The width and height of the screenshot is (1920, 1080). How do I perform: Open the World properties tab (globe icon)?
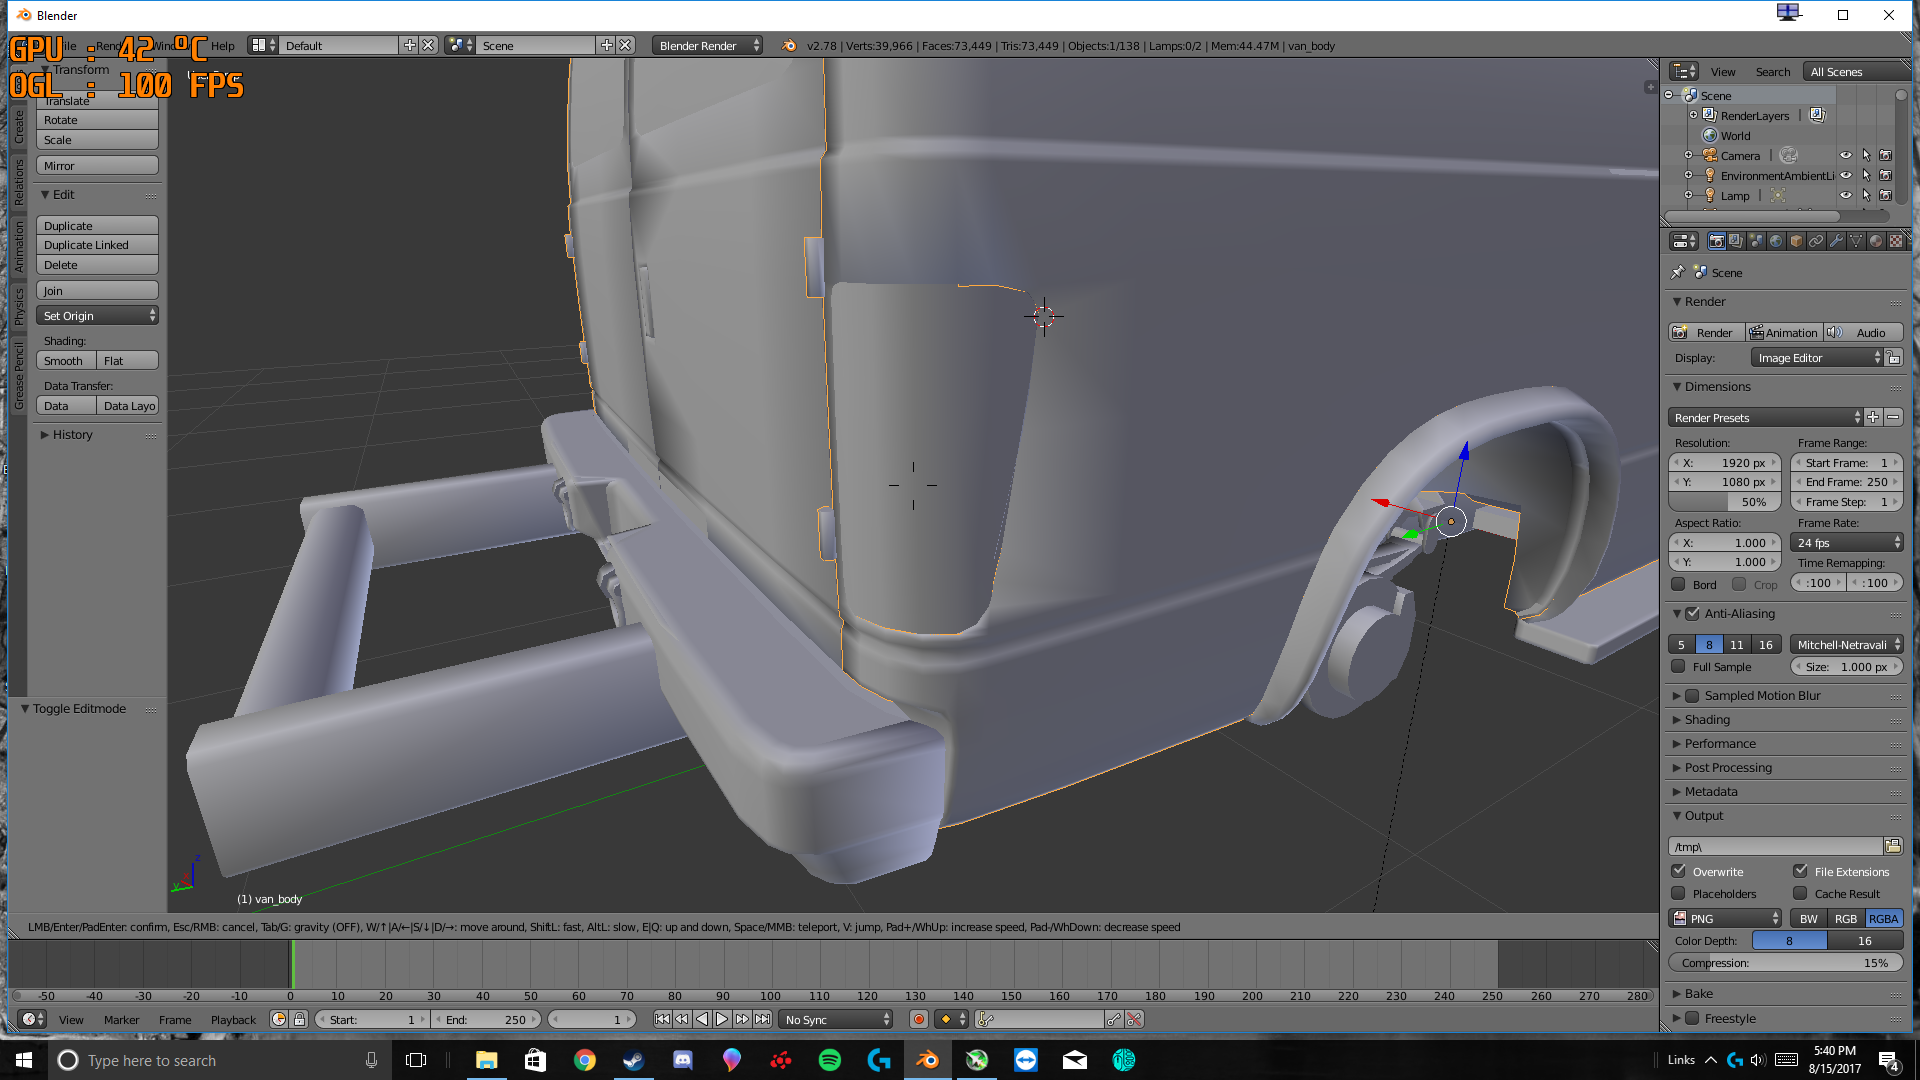1776,241
